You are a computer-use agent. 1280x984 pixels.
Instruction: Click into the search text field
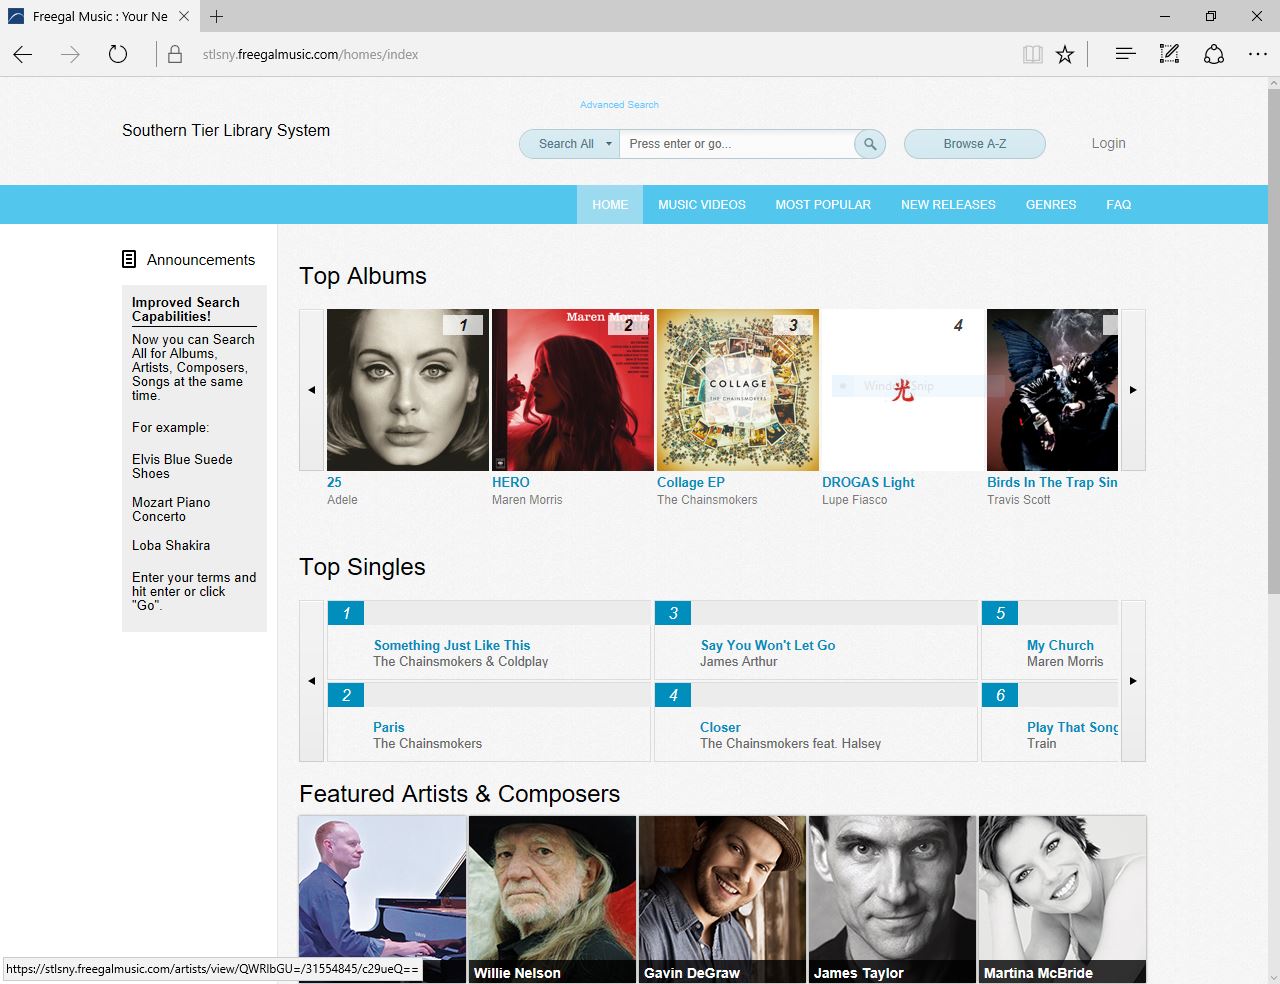point(737,144)
